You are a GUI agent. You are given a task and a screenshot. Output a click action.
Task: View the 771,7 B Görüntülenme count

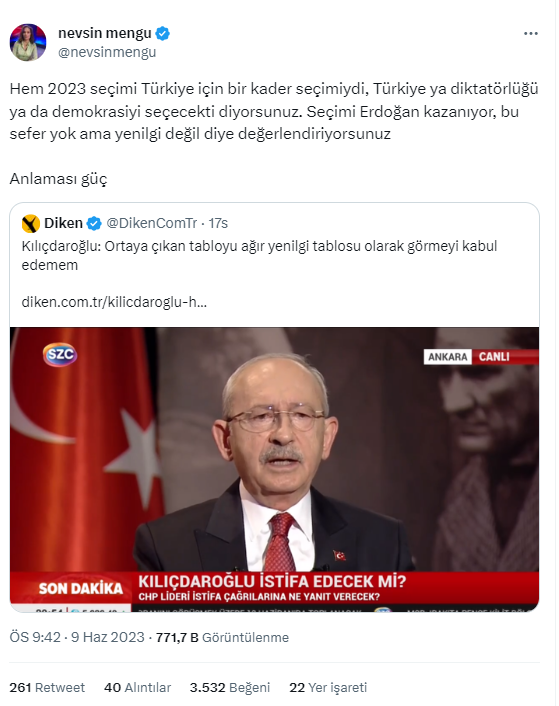[x=222, y=638]
